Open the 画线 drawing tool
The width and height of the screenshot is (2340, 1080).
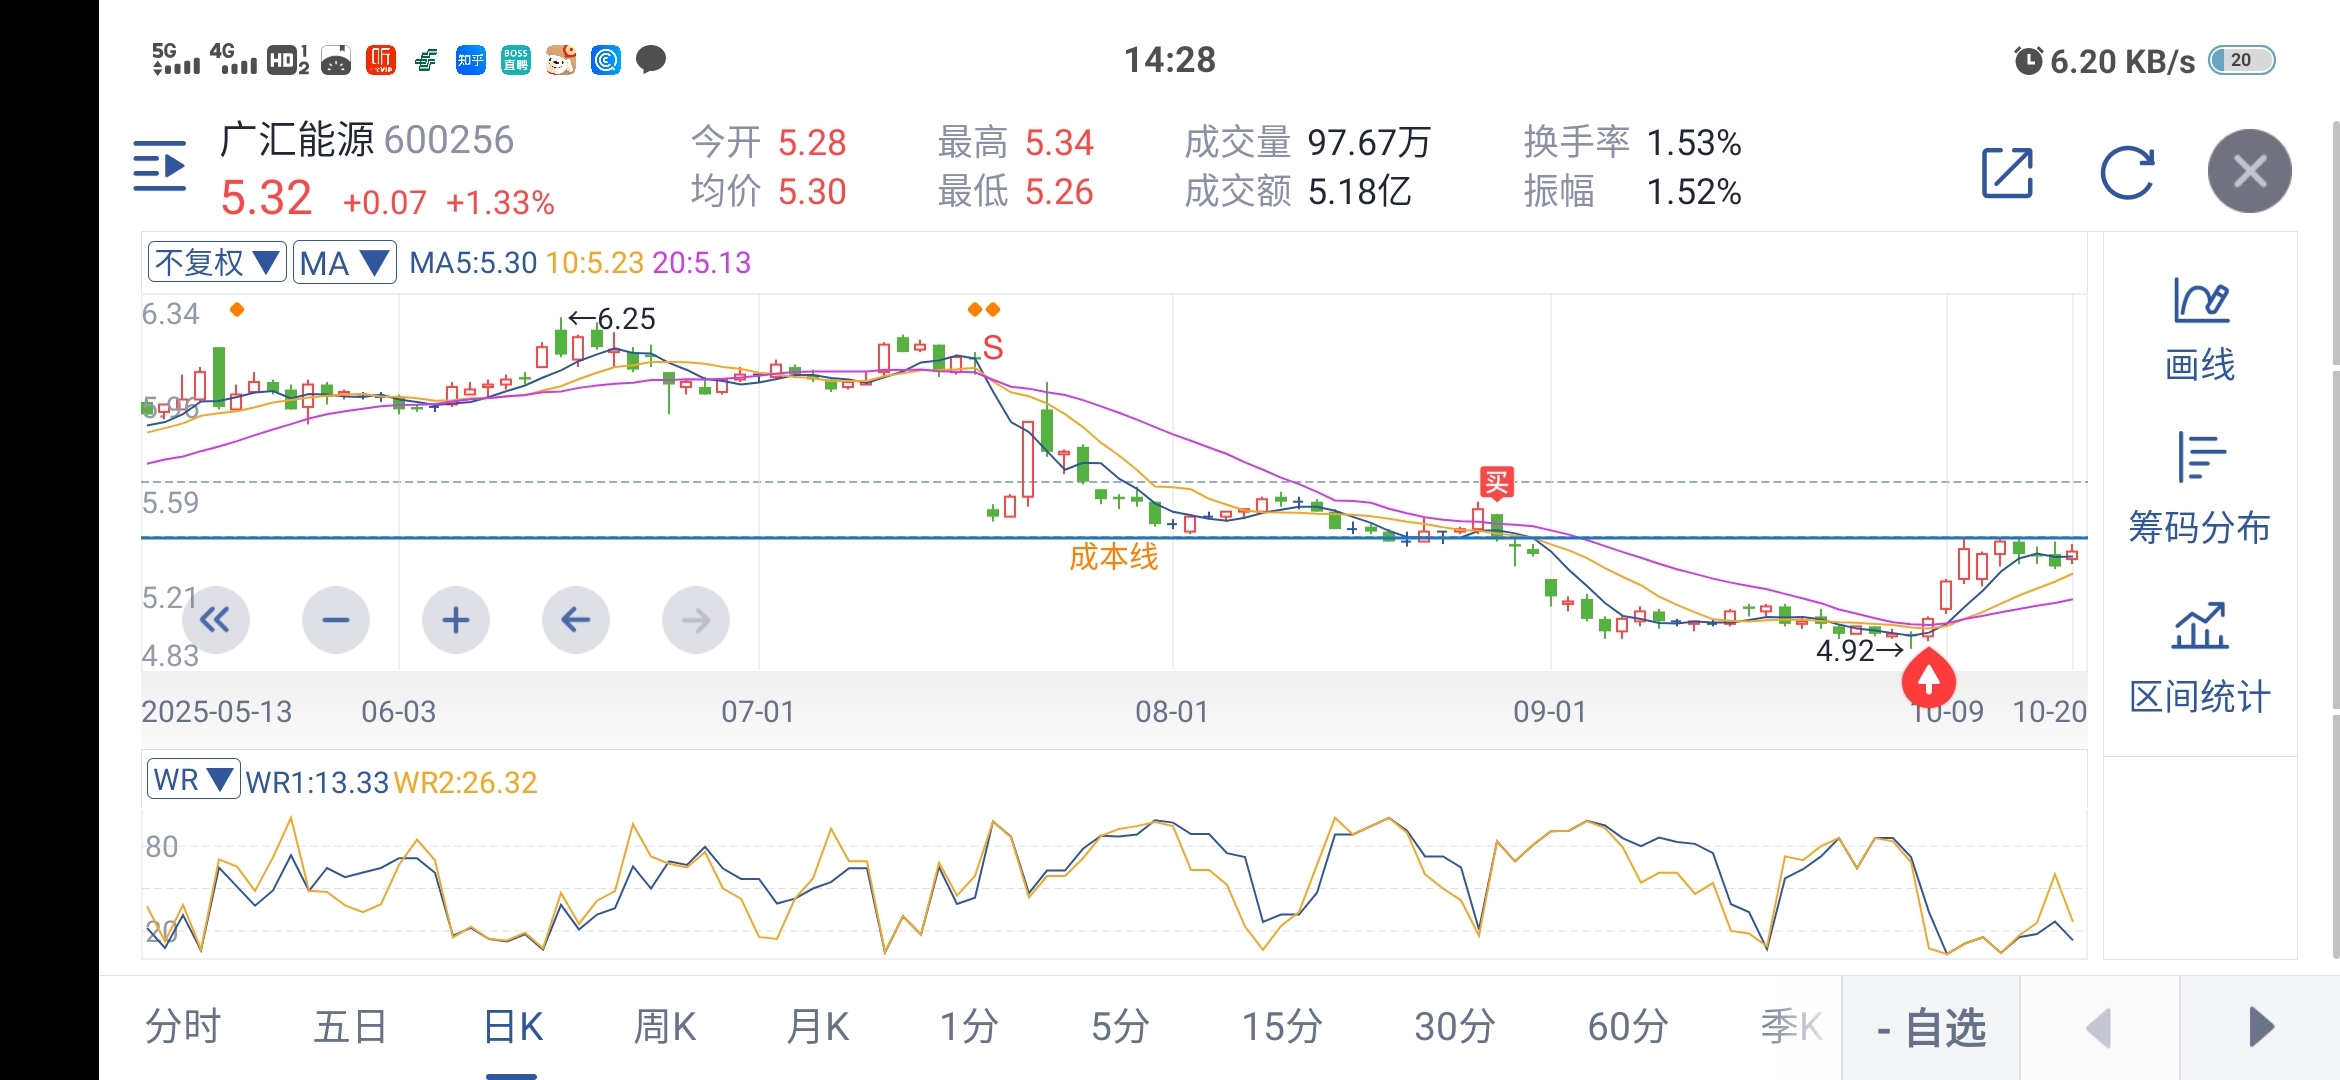pyautogui.click(x=2199, y=329)
